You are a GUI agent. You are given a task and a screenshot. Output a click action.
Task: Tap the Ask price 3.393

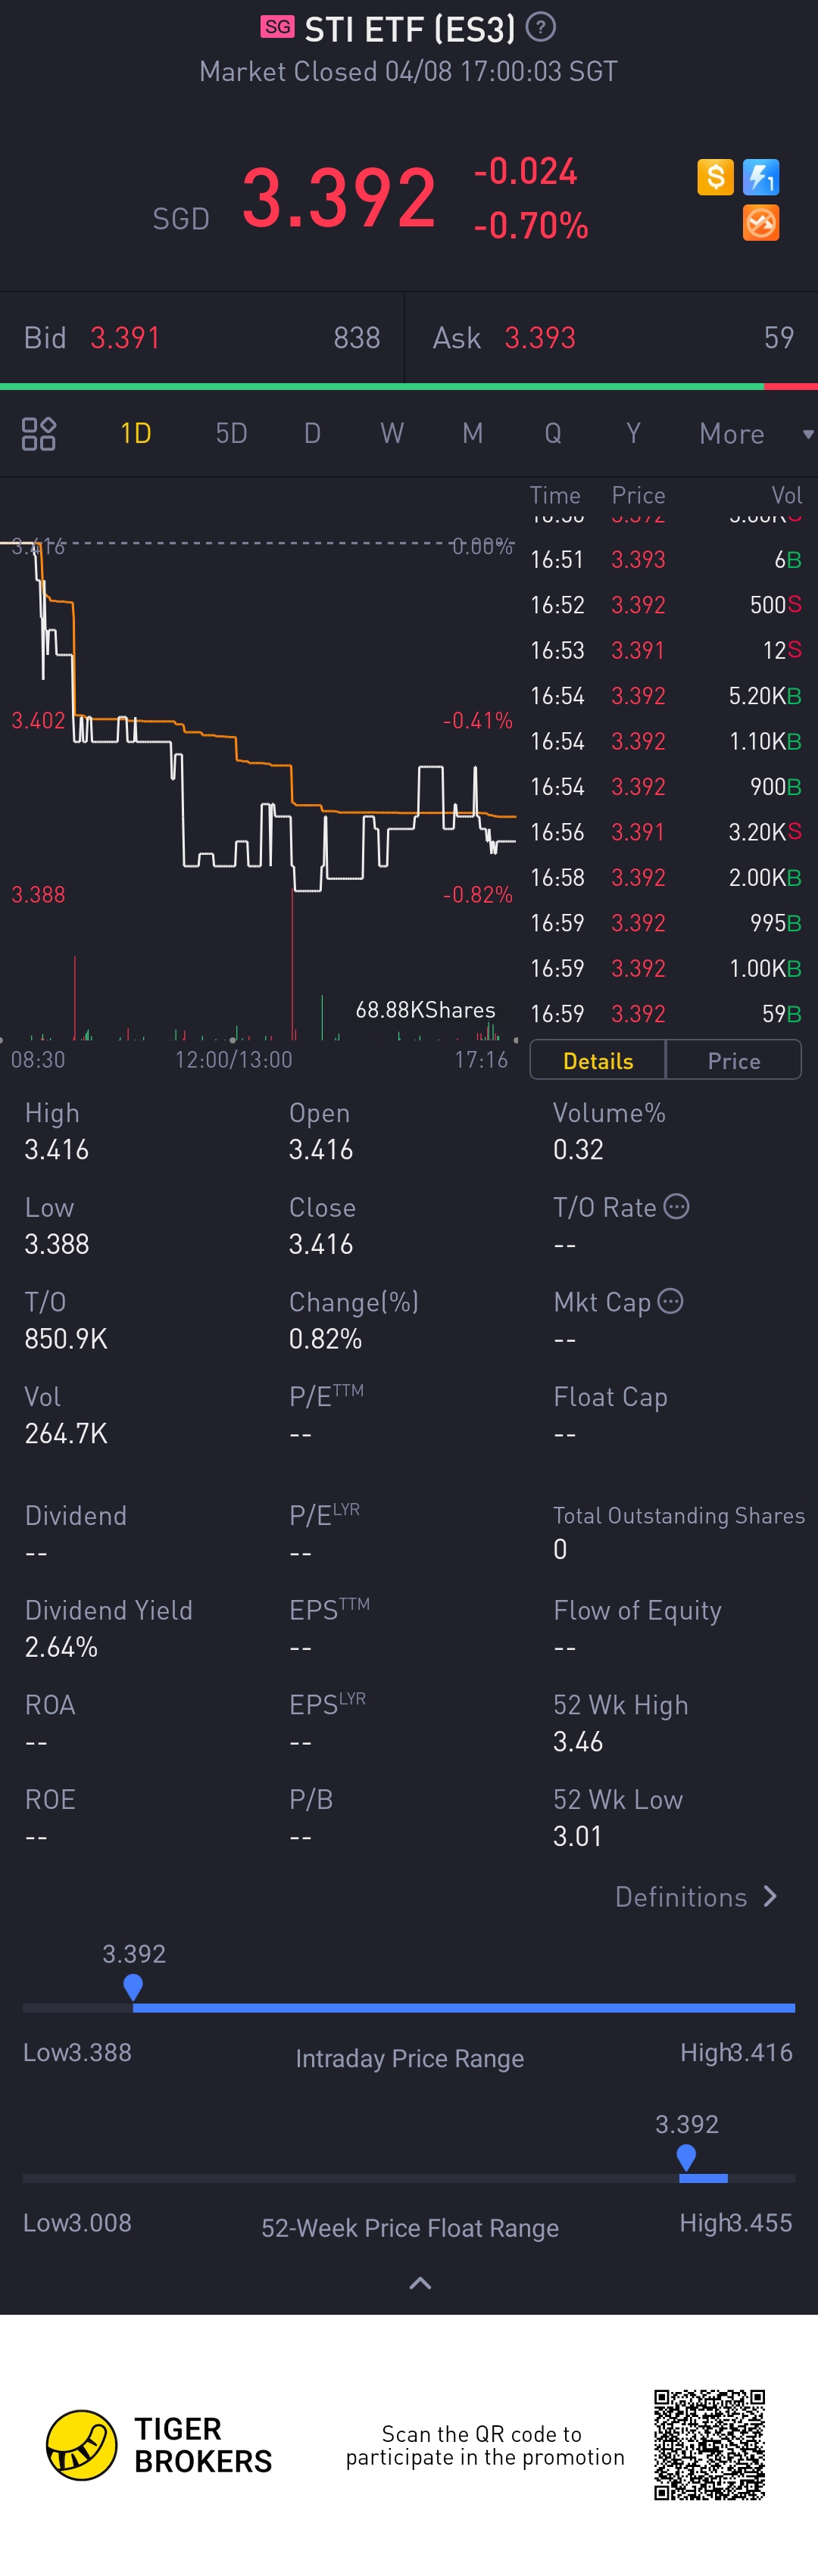point(540,338)
